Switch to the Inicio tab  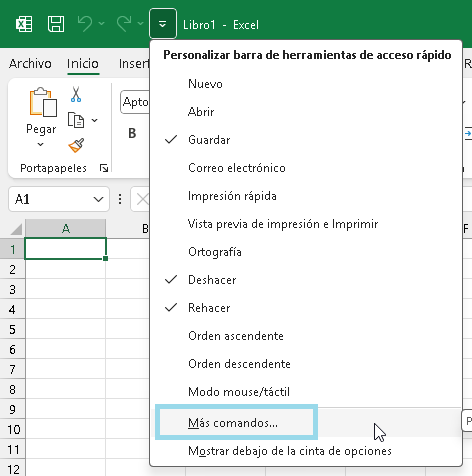tap(83, 63)
